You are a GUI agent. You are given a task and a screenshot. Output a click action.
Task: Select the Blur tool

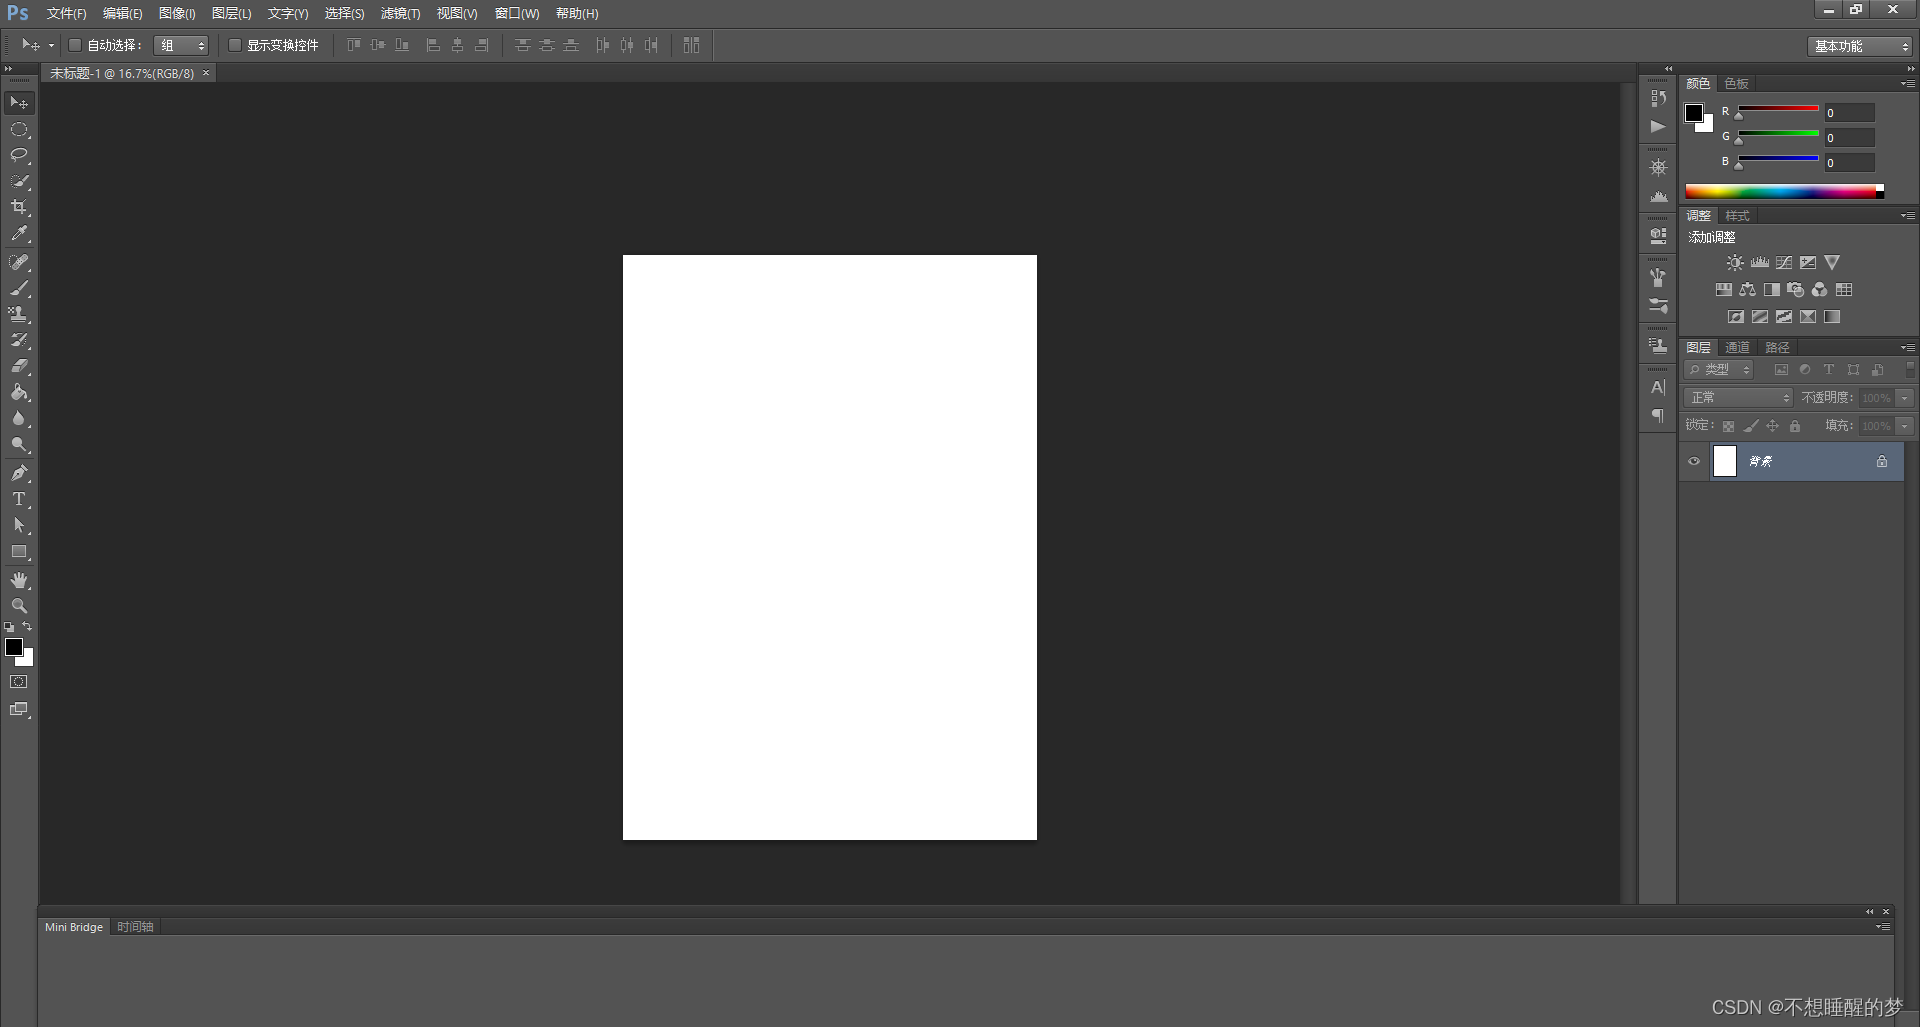pos(19,419)
